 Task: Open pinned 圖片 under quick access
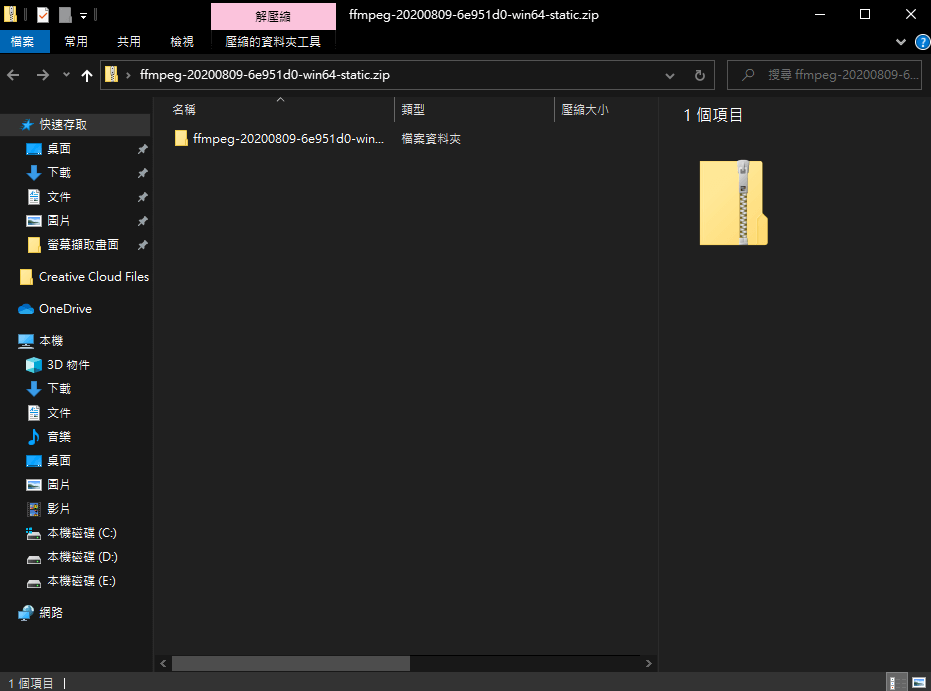[59, 220]
